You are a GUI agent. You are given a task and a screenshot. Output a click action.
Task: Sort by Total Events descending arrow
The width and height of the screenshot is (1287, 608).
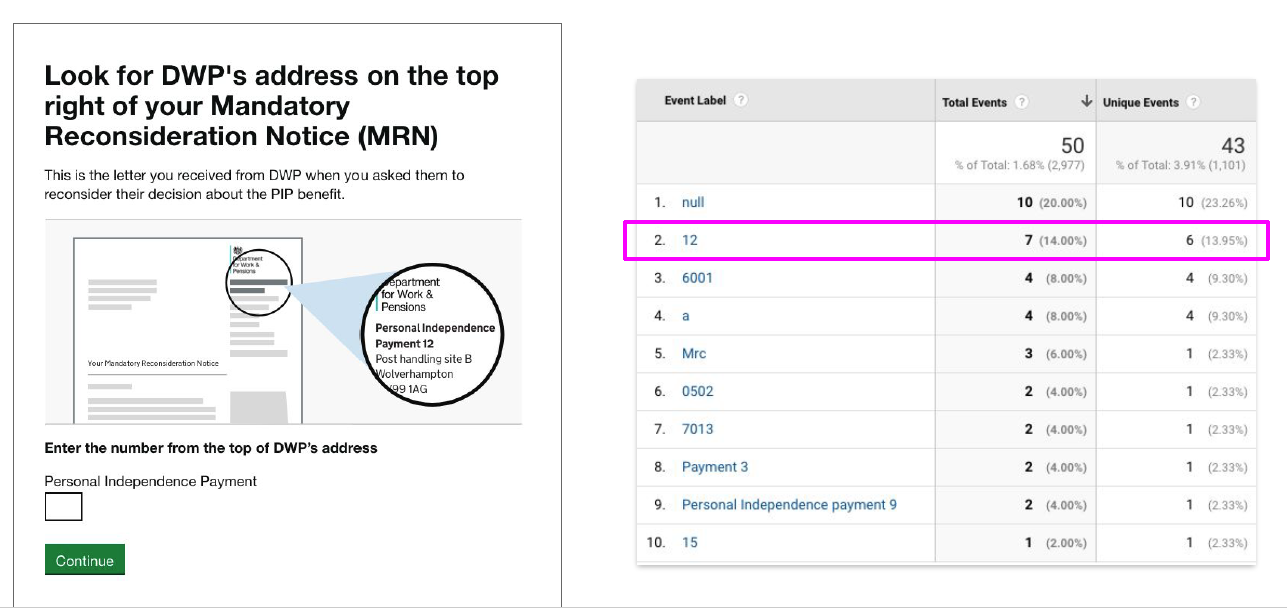(1086, 102)
